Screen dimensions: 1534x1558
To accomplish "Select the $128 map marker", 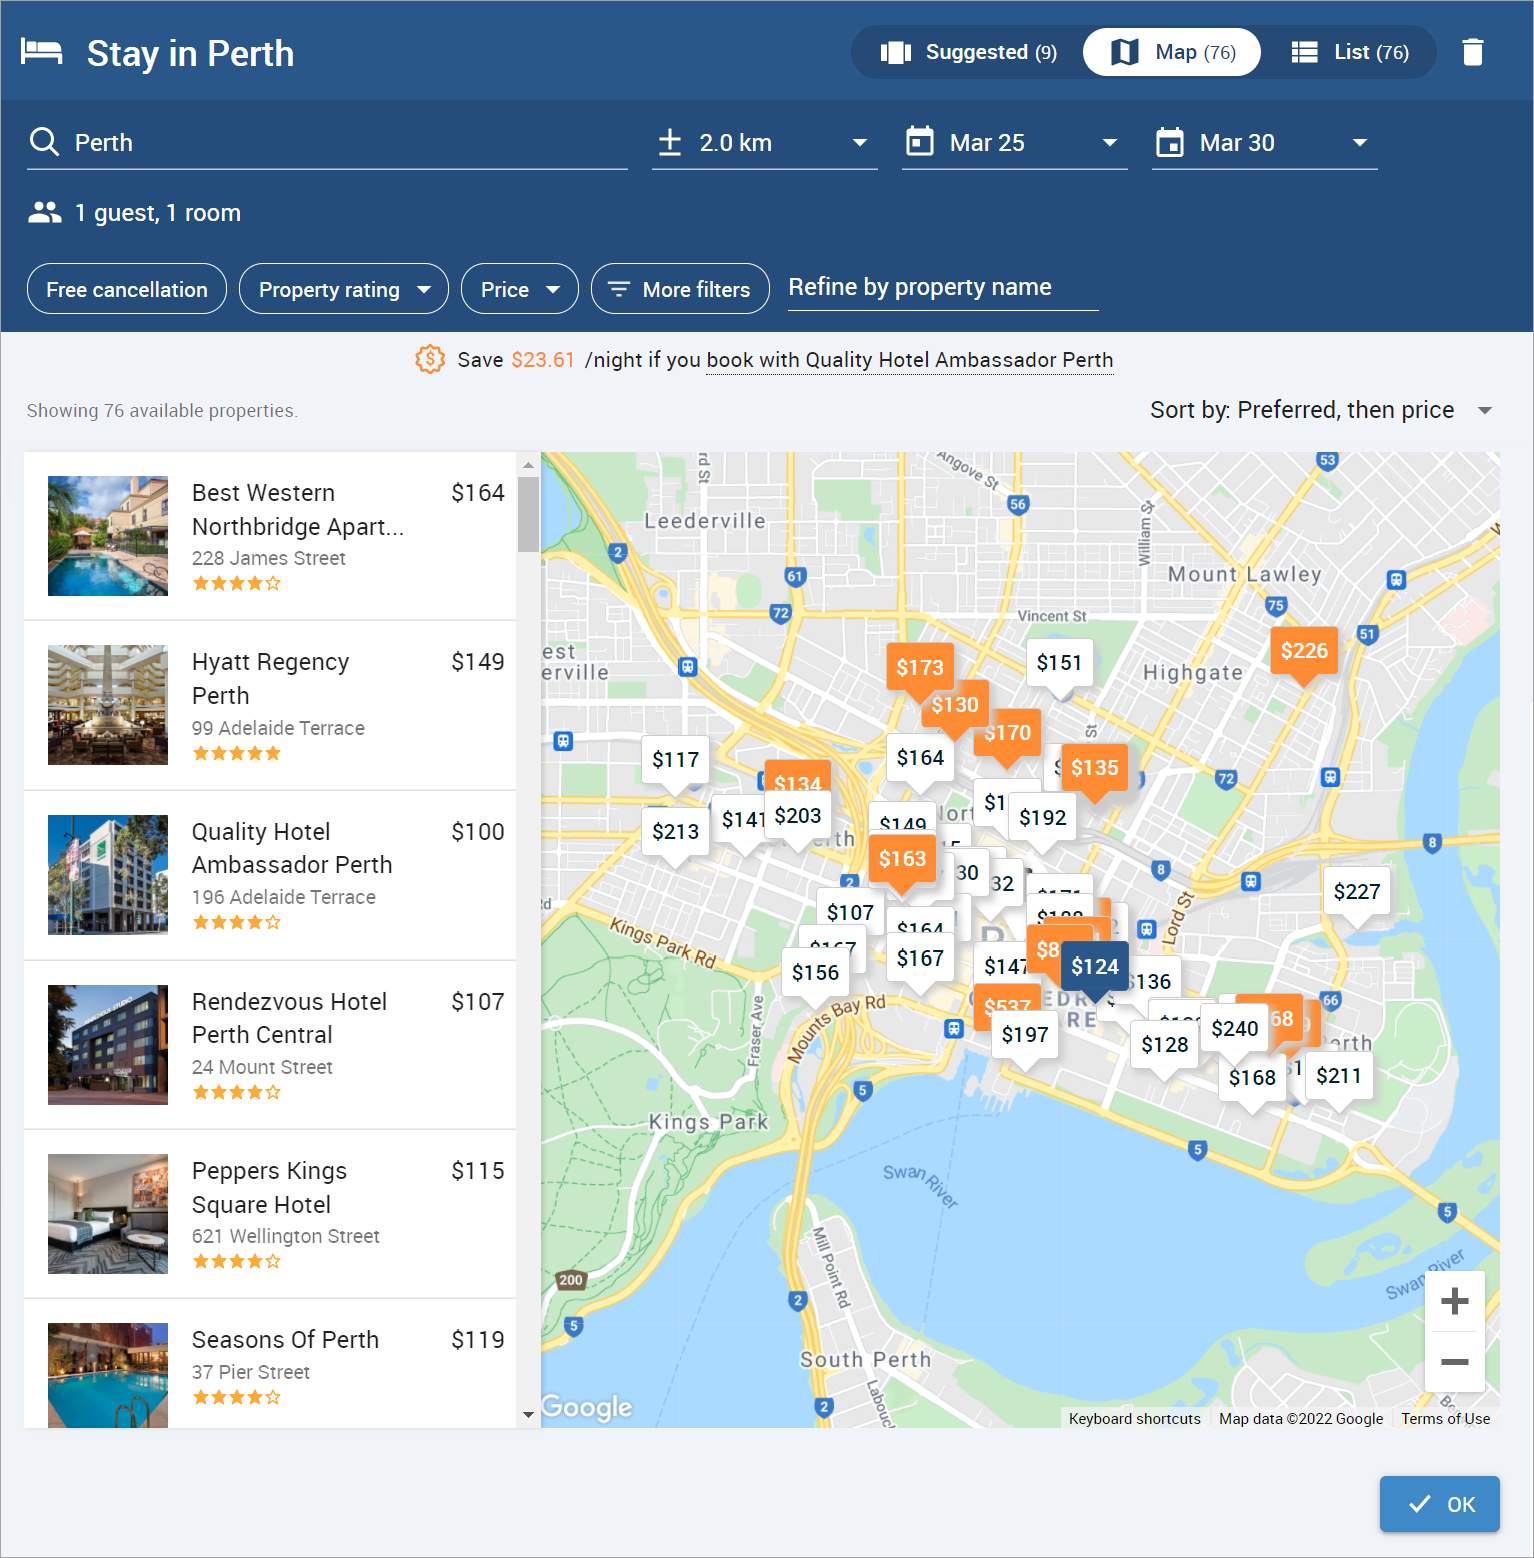I will (x=1164, y=1045).
